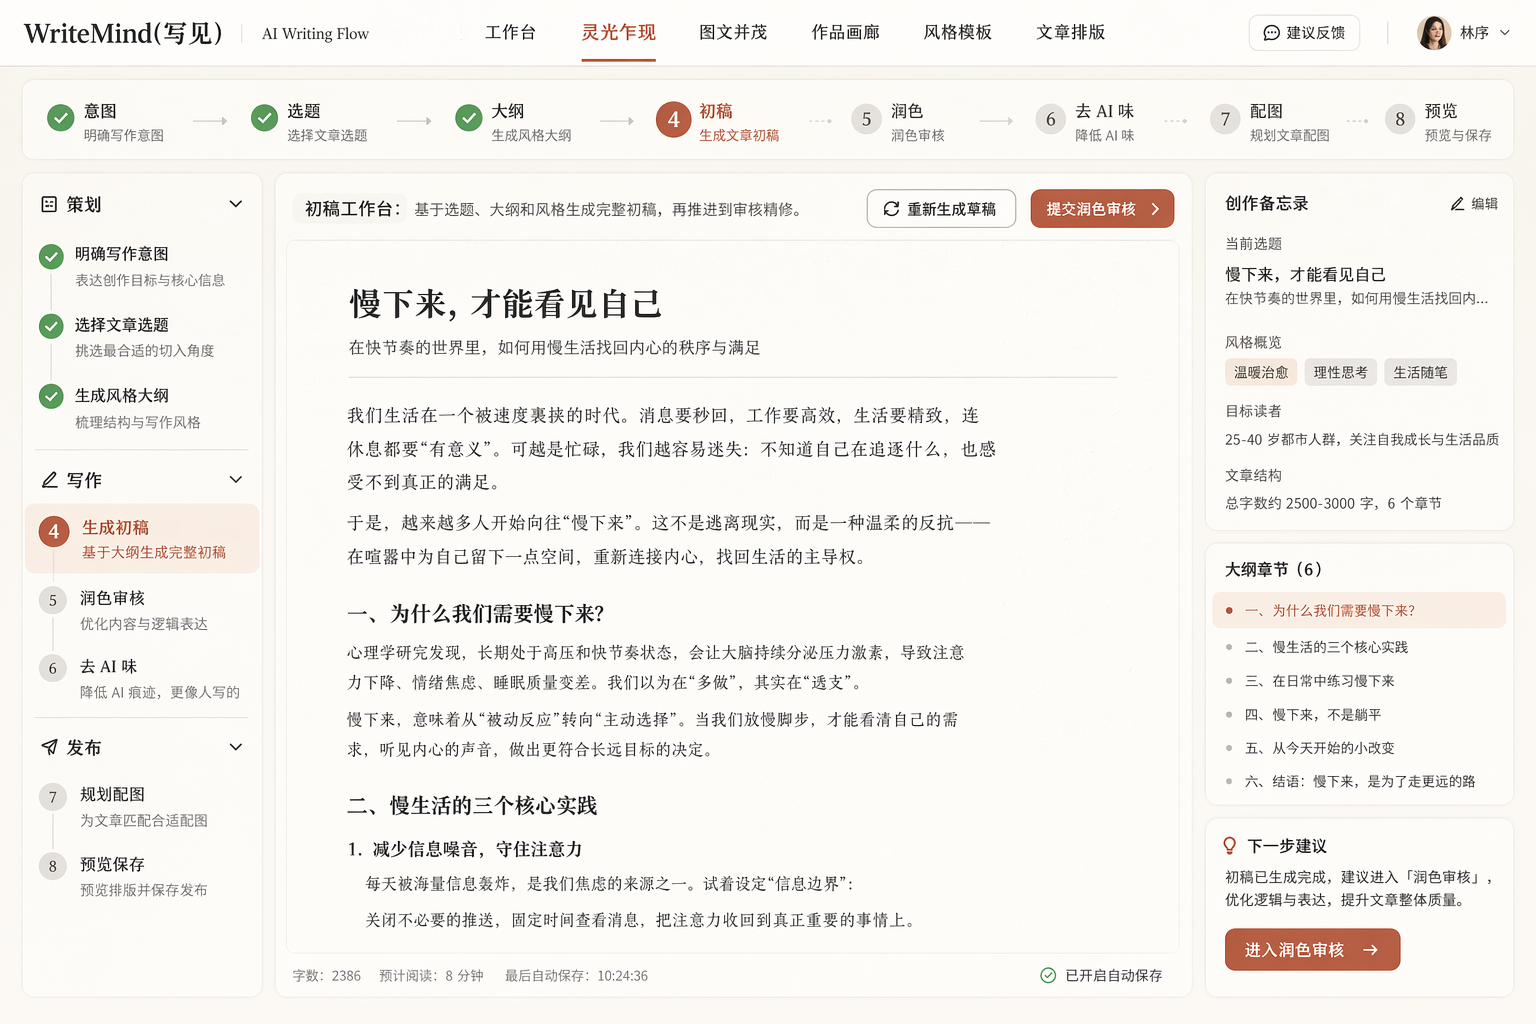Click check icon beside 明确写作意图

[51, 257]
